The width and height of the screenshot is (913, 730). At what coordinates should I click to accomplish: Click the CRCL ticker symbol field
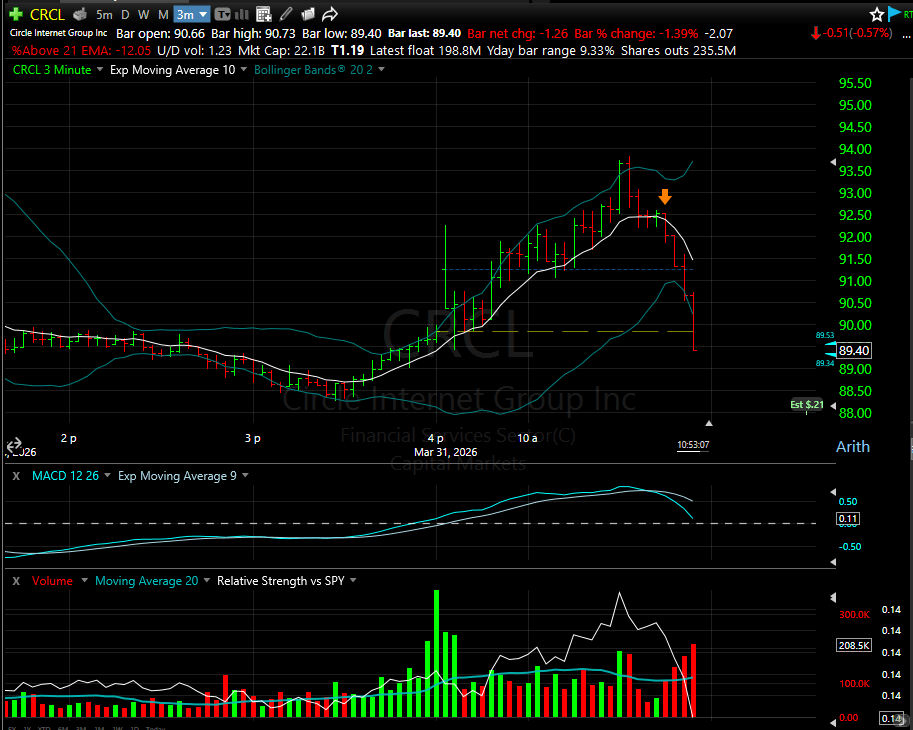(47, 14)
